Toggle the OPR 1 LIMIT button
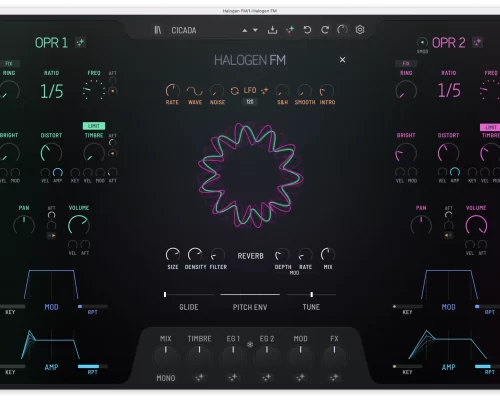500x400 pixels. tap(94, 126)
